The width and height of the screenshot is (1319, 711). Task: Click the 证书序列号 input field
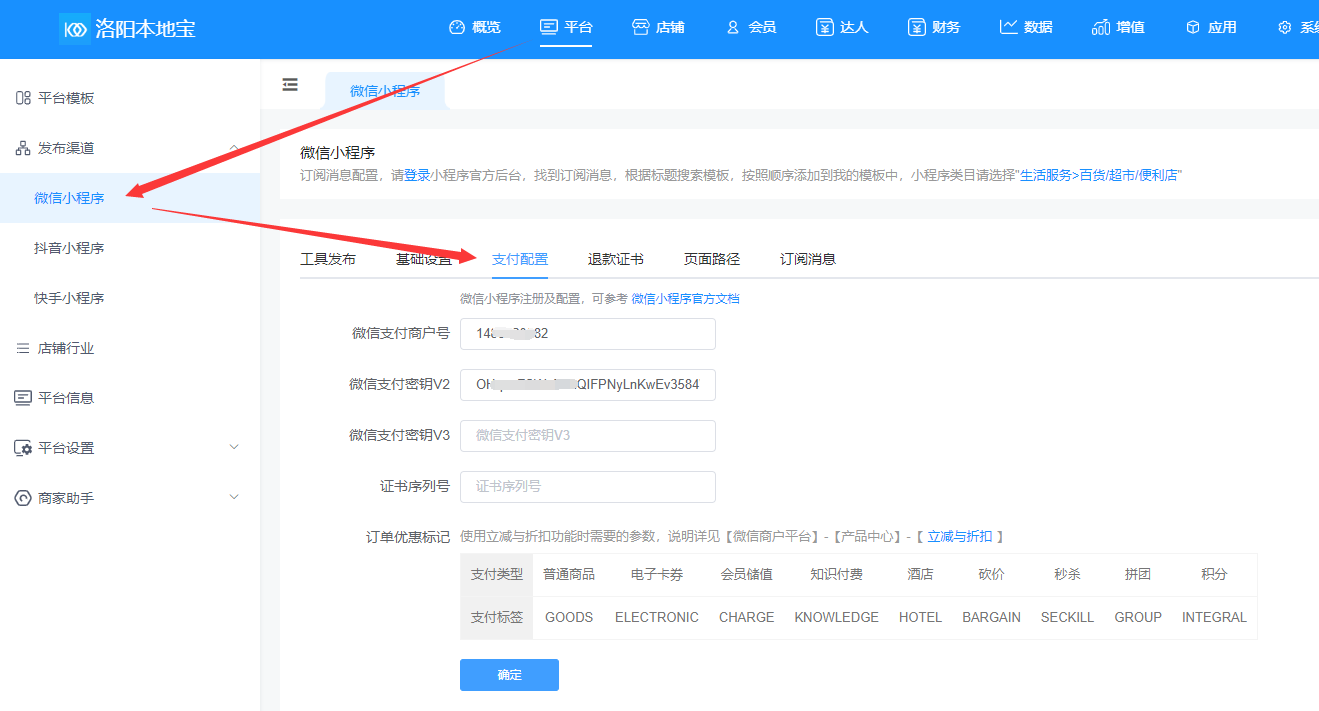pyautogui.click(x=588, y=487)
